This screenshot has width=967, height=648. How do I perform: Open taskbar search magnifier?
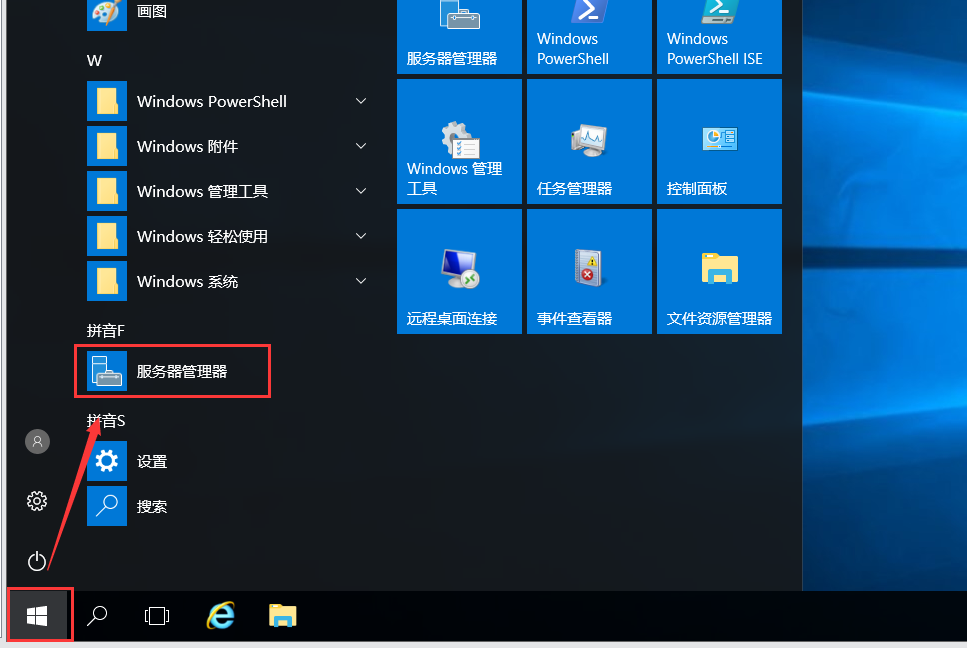click(x=97, y=615)
